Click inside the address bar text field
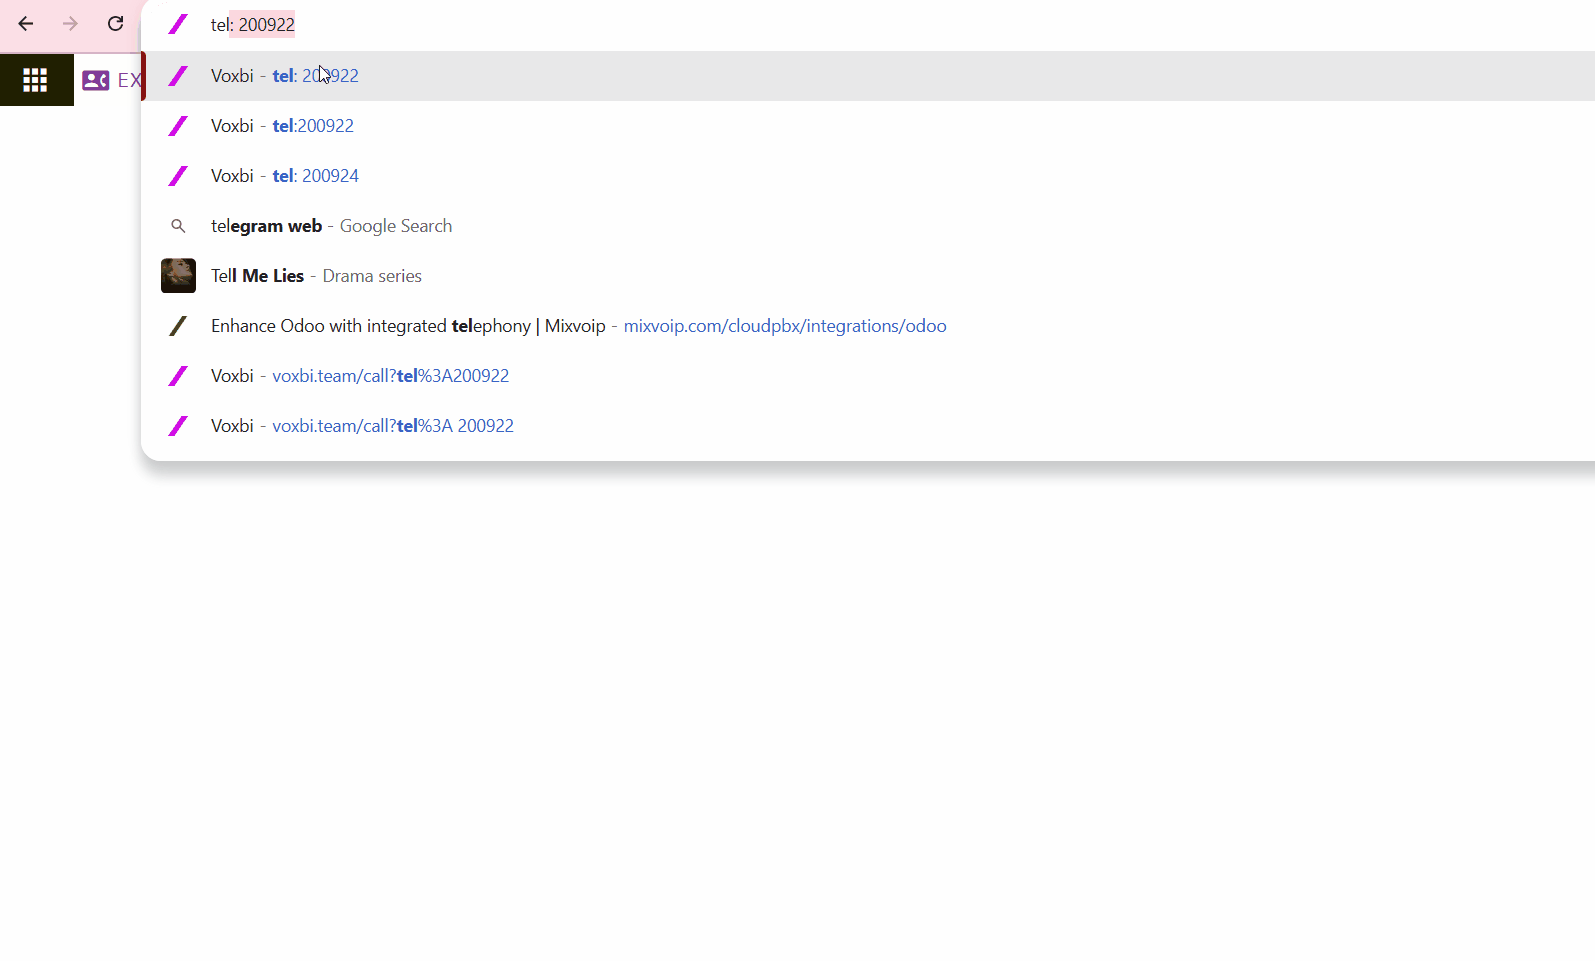1595x961 pixels. click(700, 25)
